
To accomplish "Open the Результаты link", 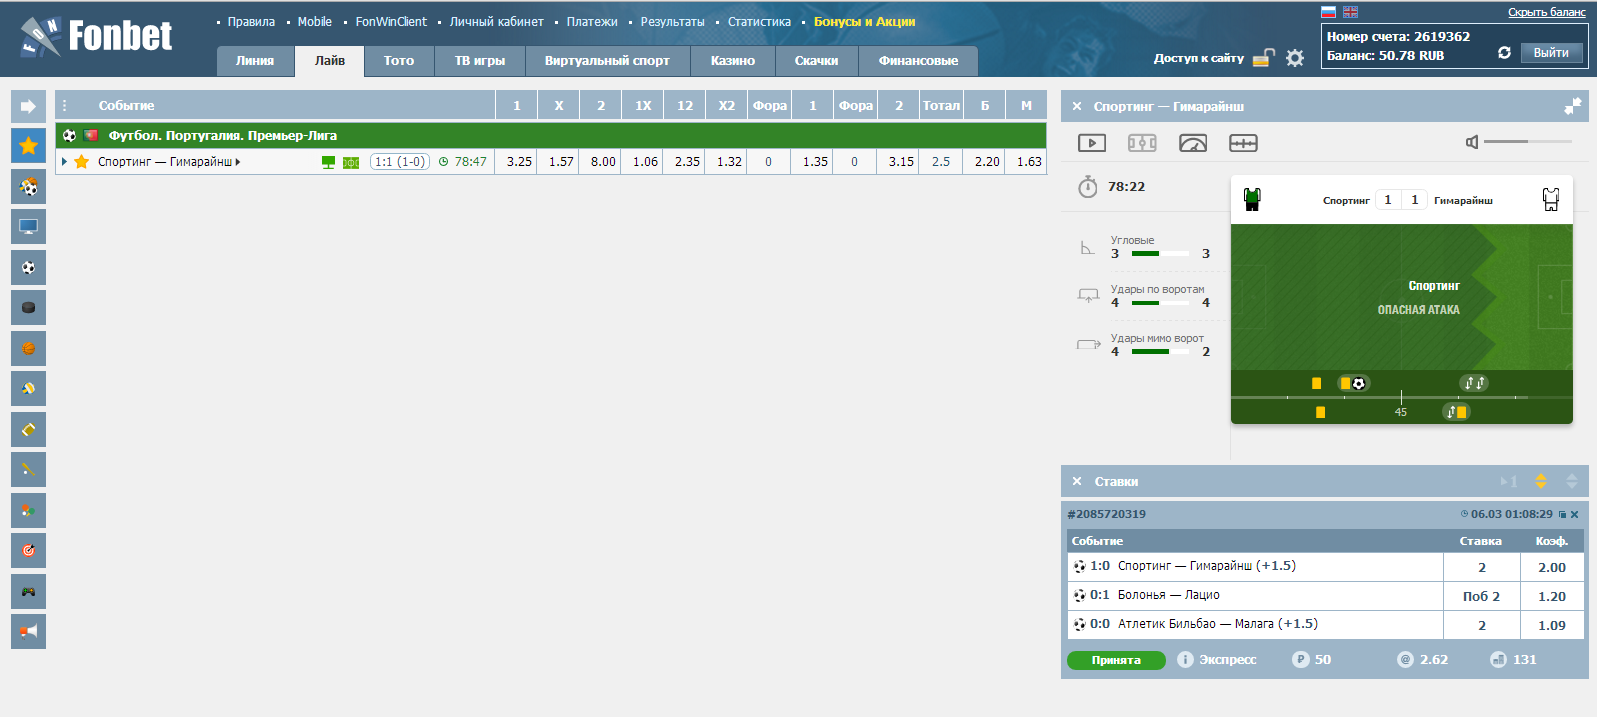I will [x=672, y=22].
